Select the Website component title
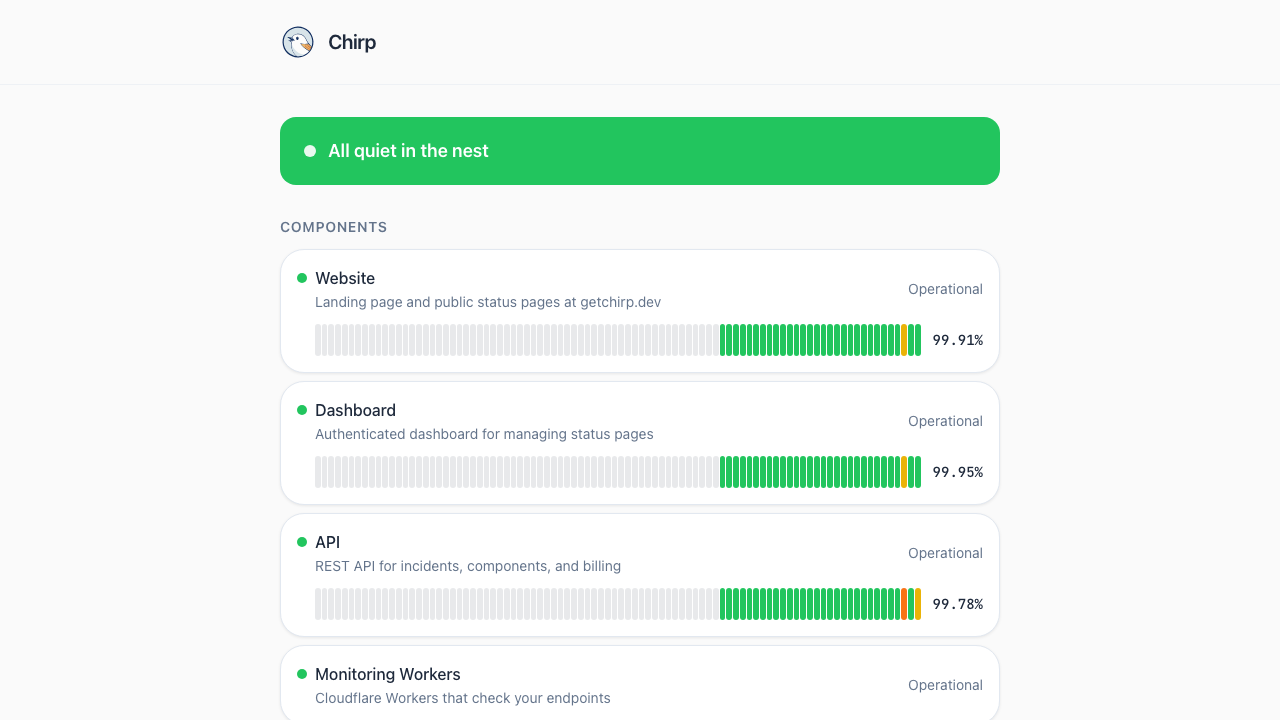Screen dimensions: 1280x720 pos(345,278)
